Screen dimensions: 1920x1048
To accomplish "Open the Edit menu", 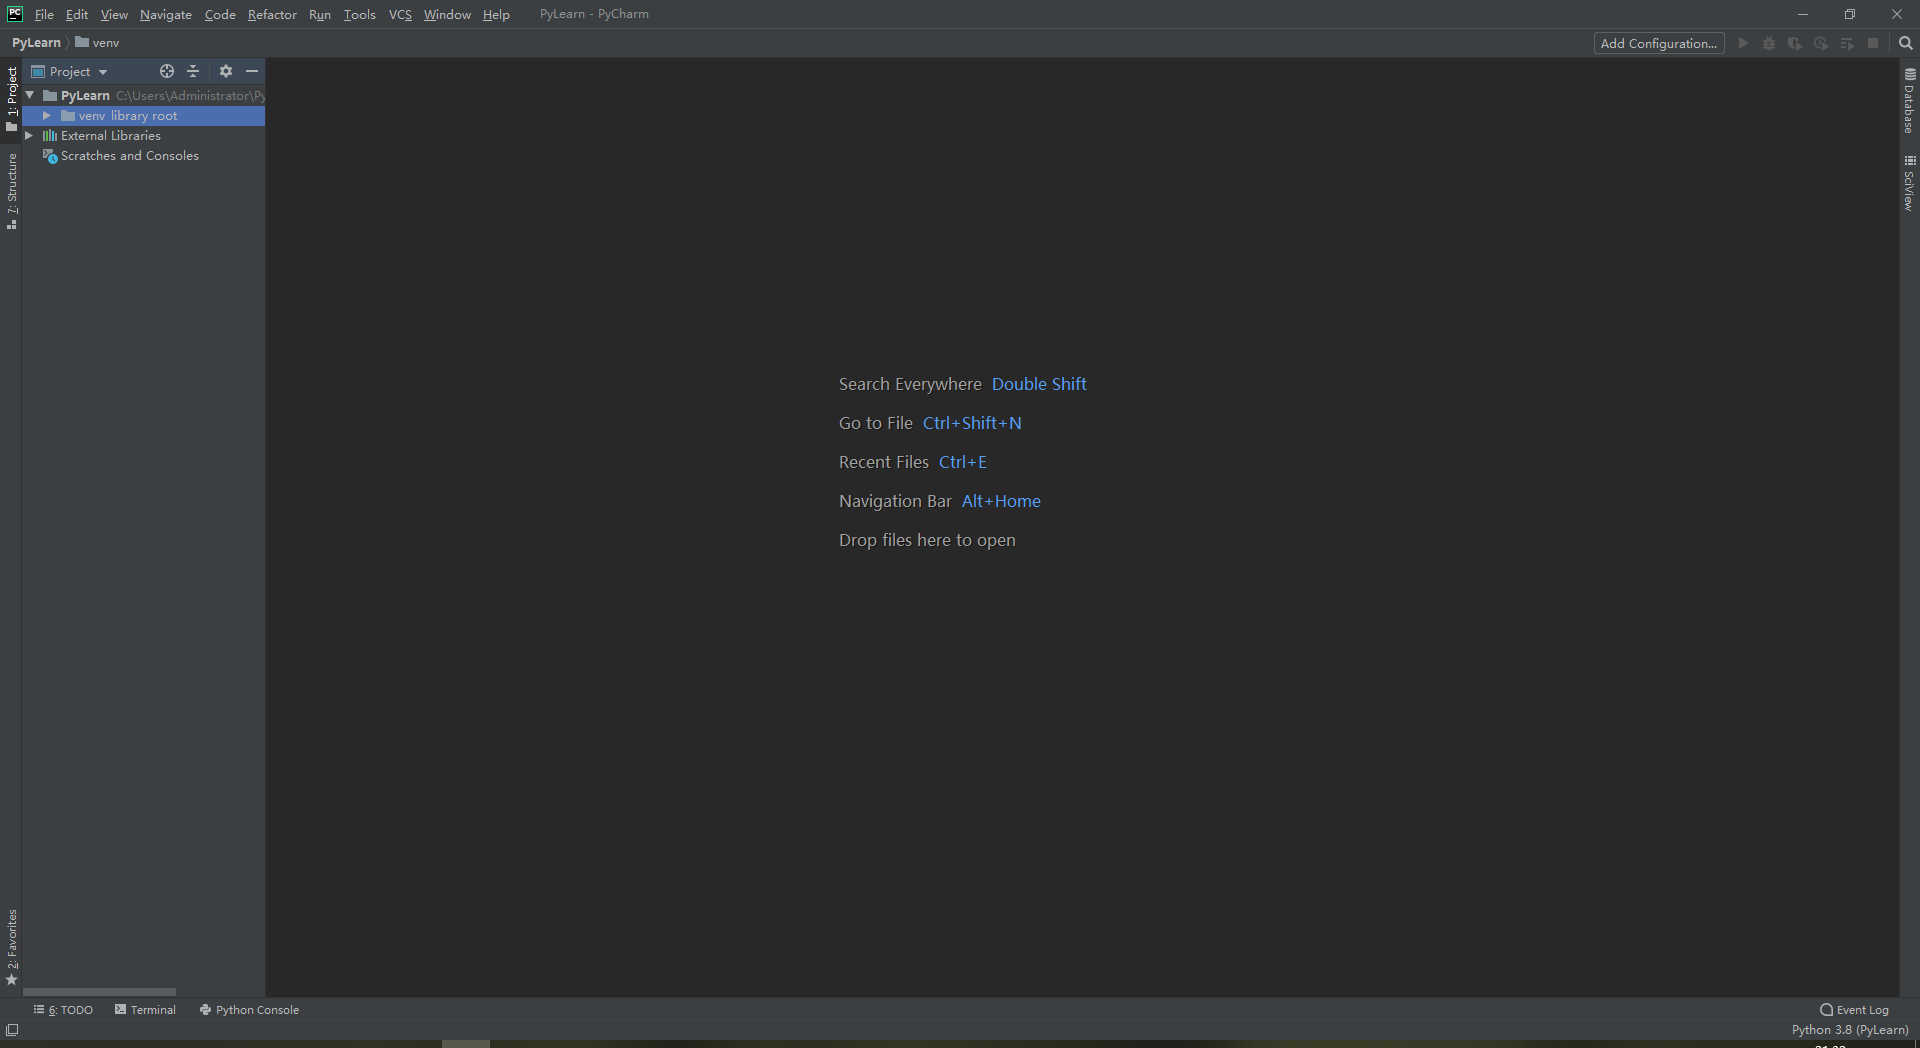I will (x=77, y=14).
